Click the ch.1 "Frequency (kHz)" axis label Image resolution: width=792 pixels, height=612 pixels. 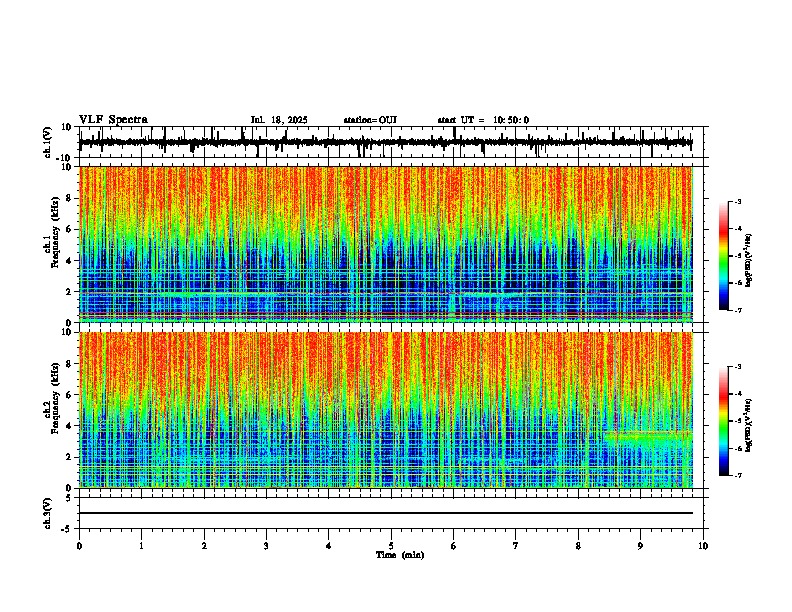(55, 232)
